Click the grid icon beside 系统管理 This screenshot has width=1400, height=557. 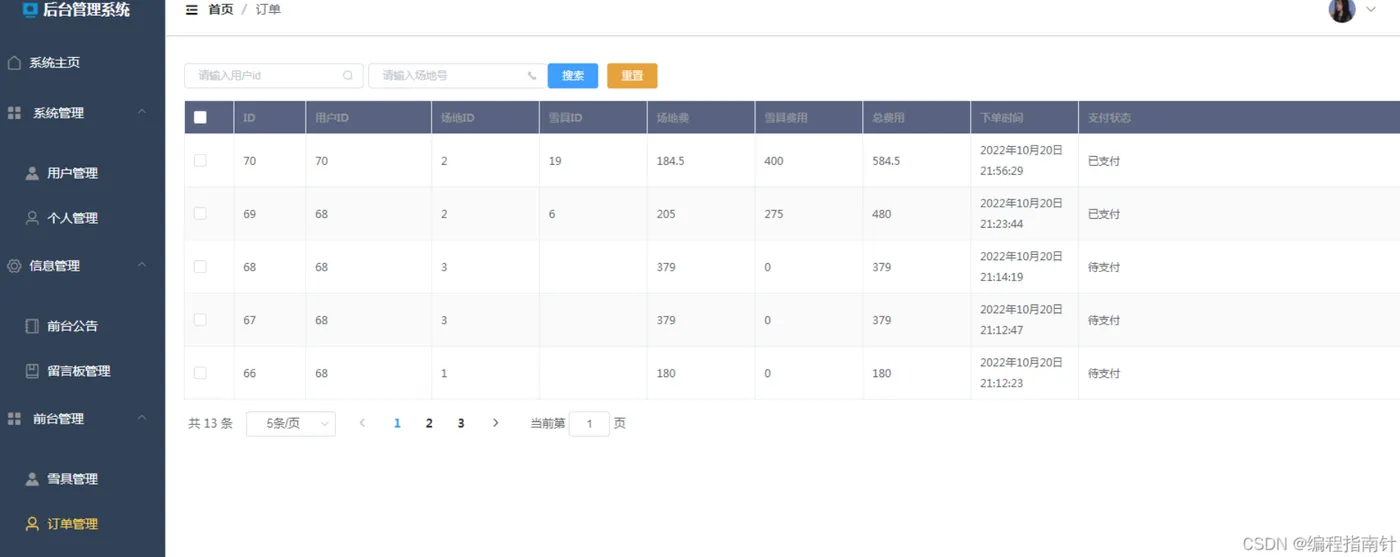(x=14, y=113)
